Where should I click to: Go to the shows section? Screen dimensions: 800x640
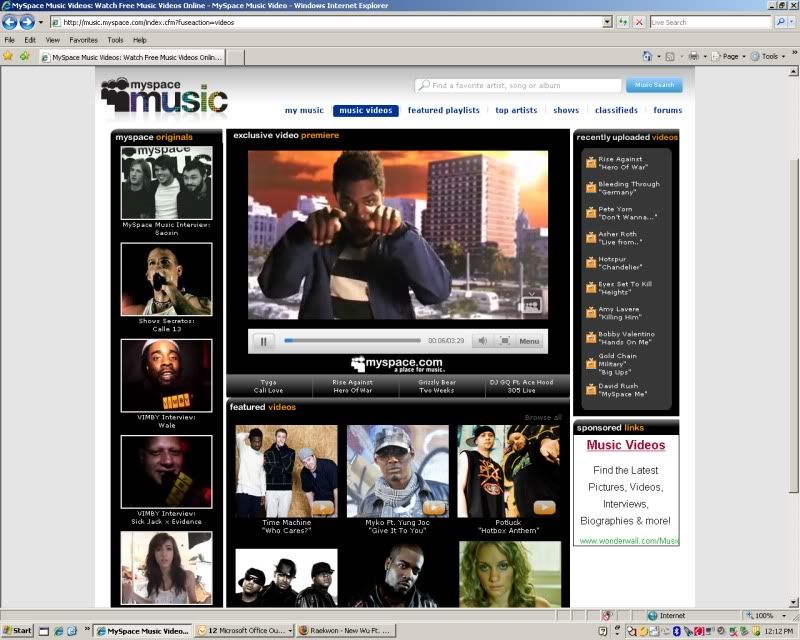point(566,110)
